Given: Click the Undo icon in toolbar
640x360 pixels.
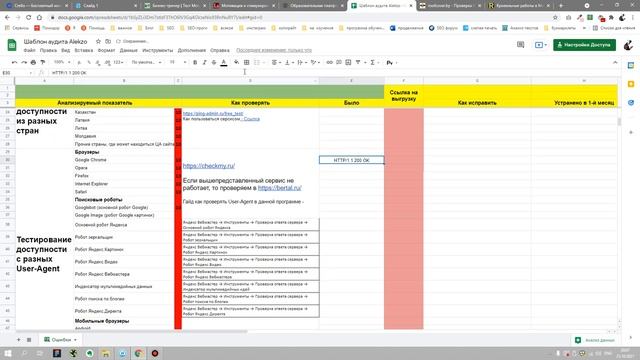Looking at the screenshot, I should 14,62.
